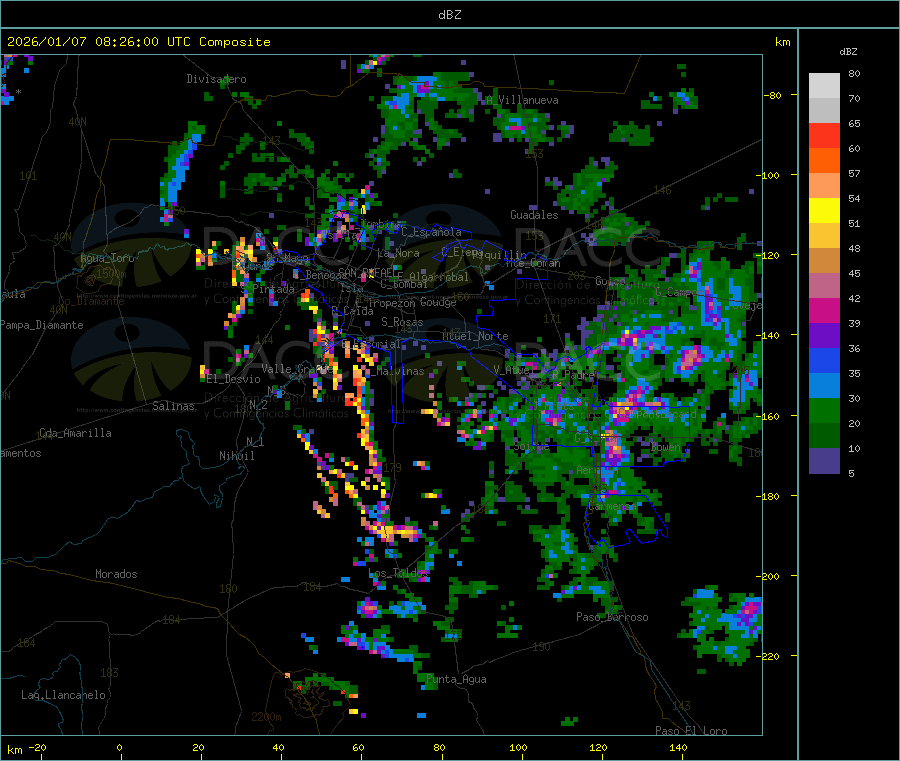Click the '-80' km tick on right axis

coord(773,95)
